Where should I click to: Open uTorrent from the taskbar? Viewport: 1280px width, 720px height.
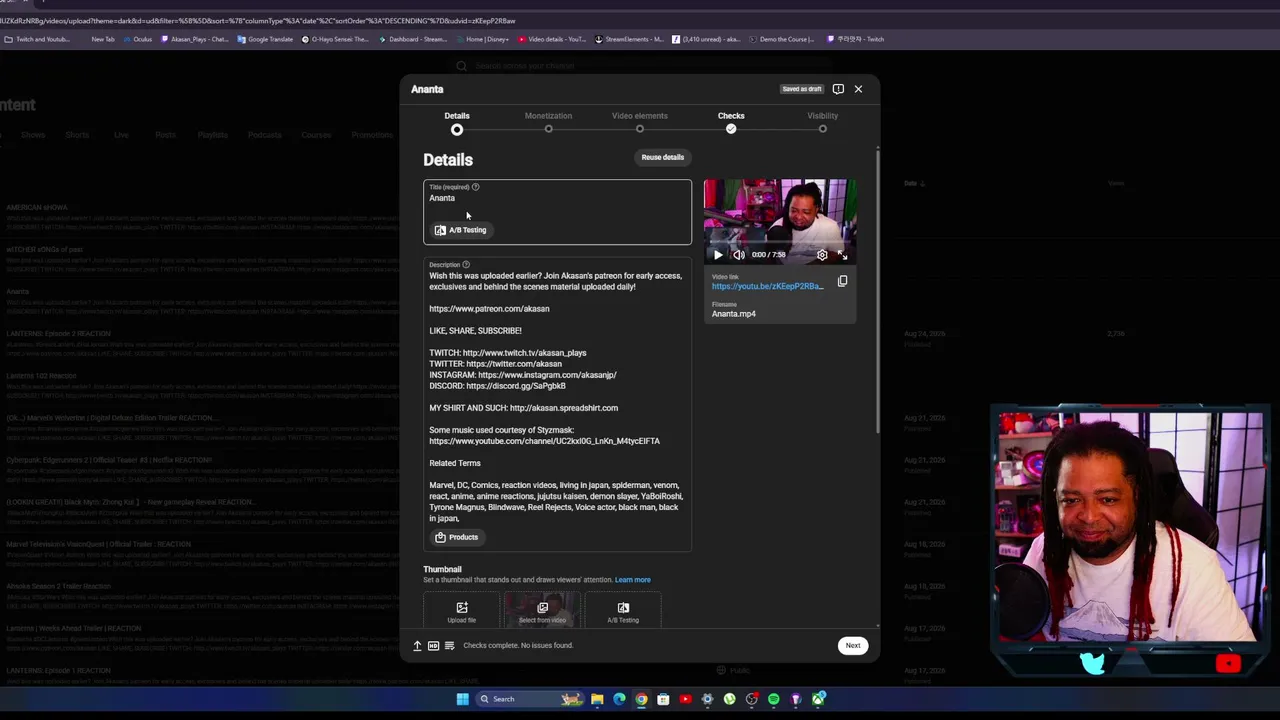click(x=729, y=699)
